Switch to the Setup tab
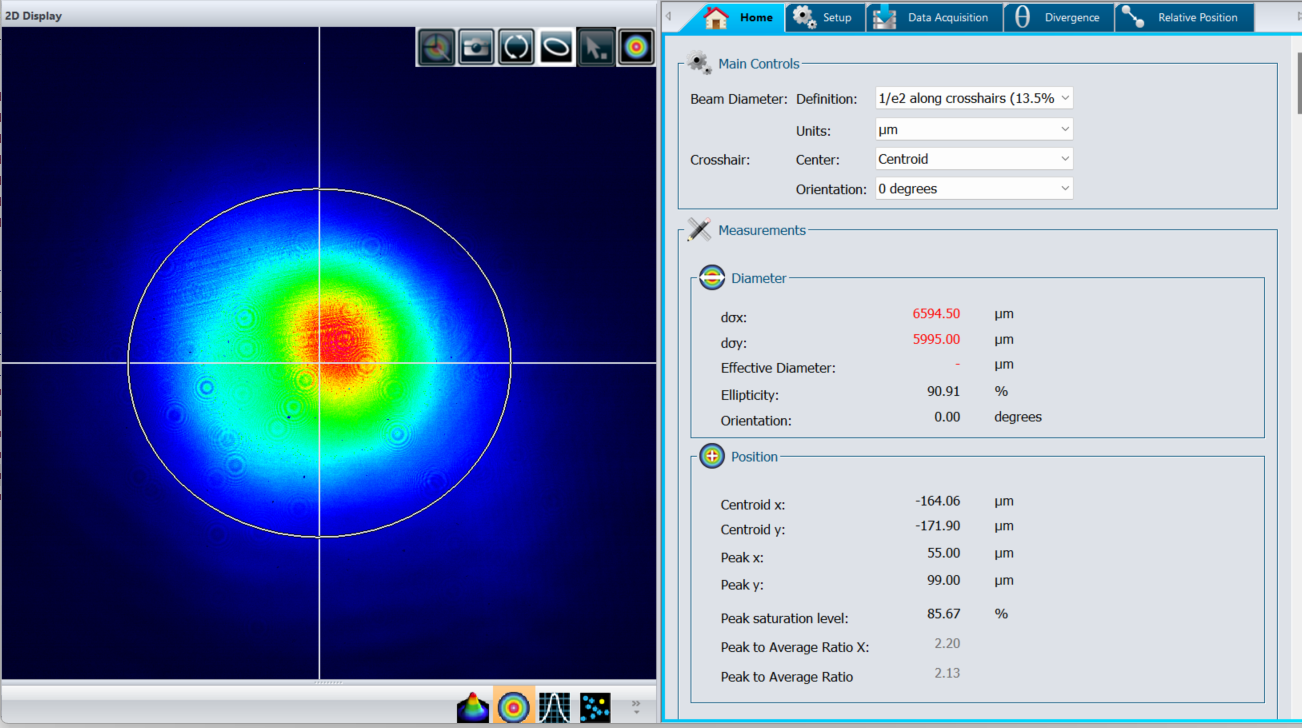The height and width of the screenshot is (728, 1302). [x=825, y=18]
